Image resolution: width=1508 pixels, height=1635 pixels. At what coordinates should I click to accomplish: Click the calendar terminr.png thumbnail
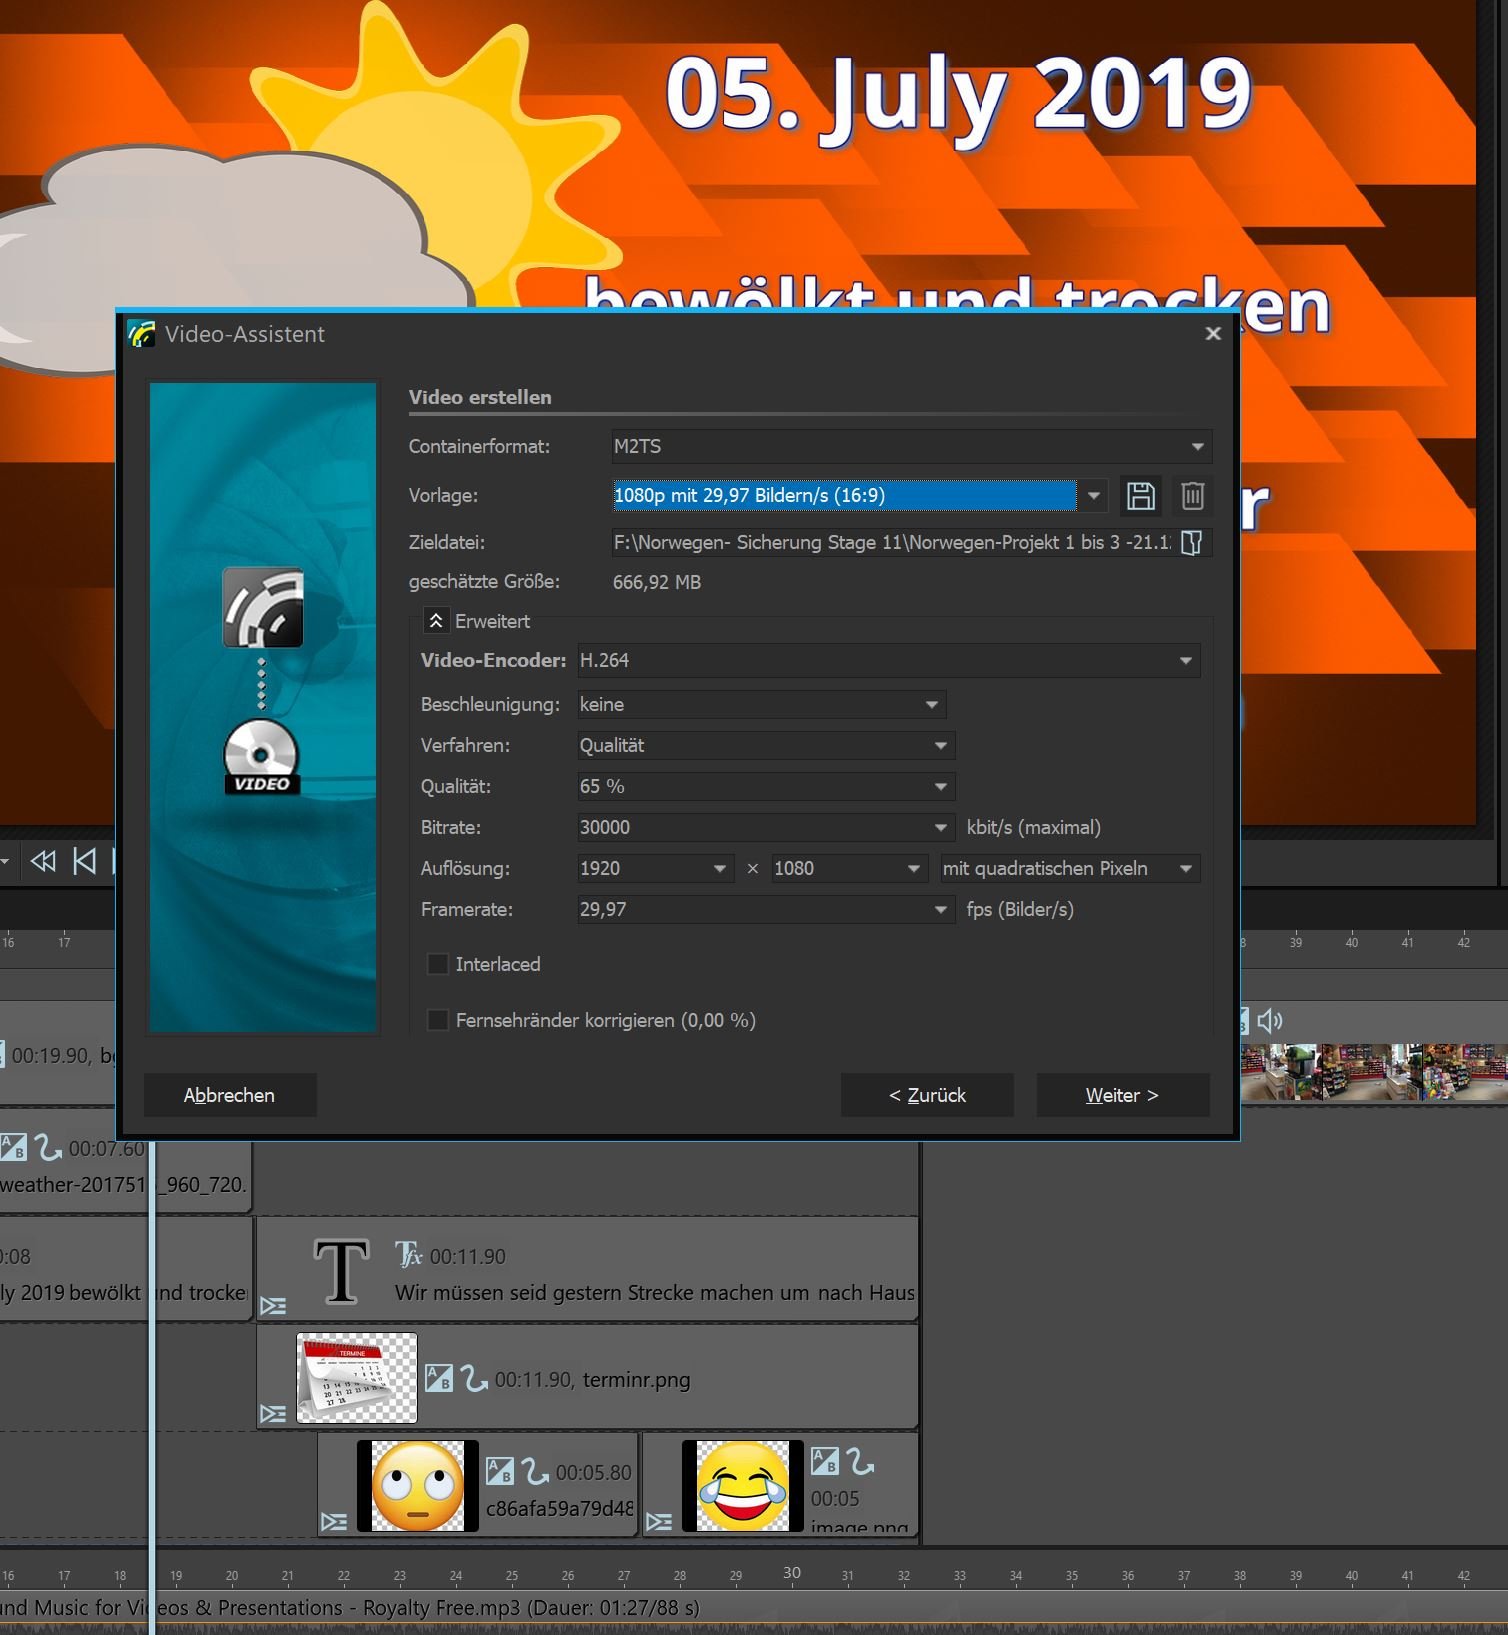coord(357,1378)
